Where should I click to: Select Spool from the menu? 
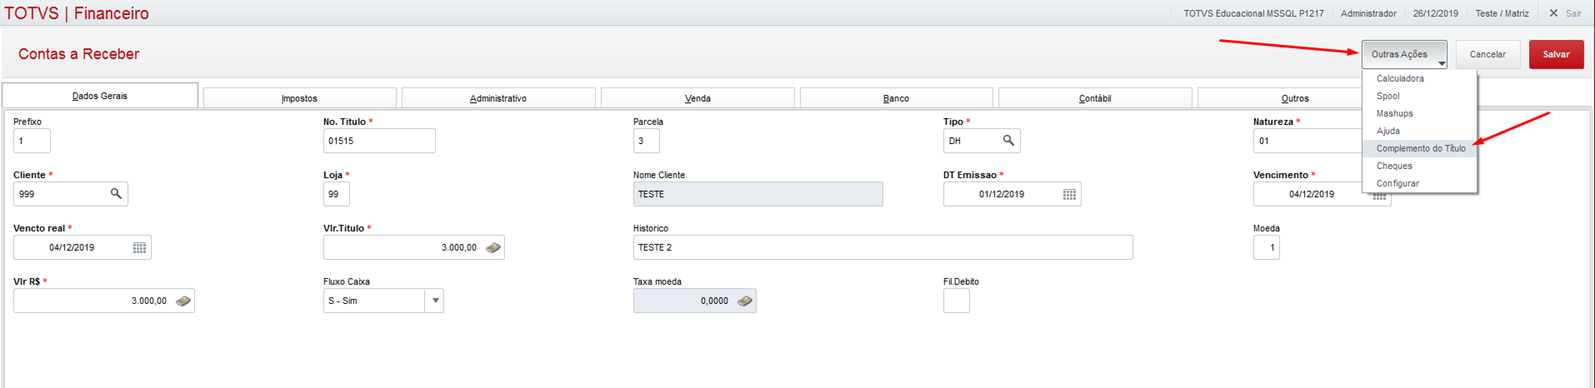(1388, 96)
